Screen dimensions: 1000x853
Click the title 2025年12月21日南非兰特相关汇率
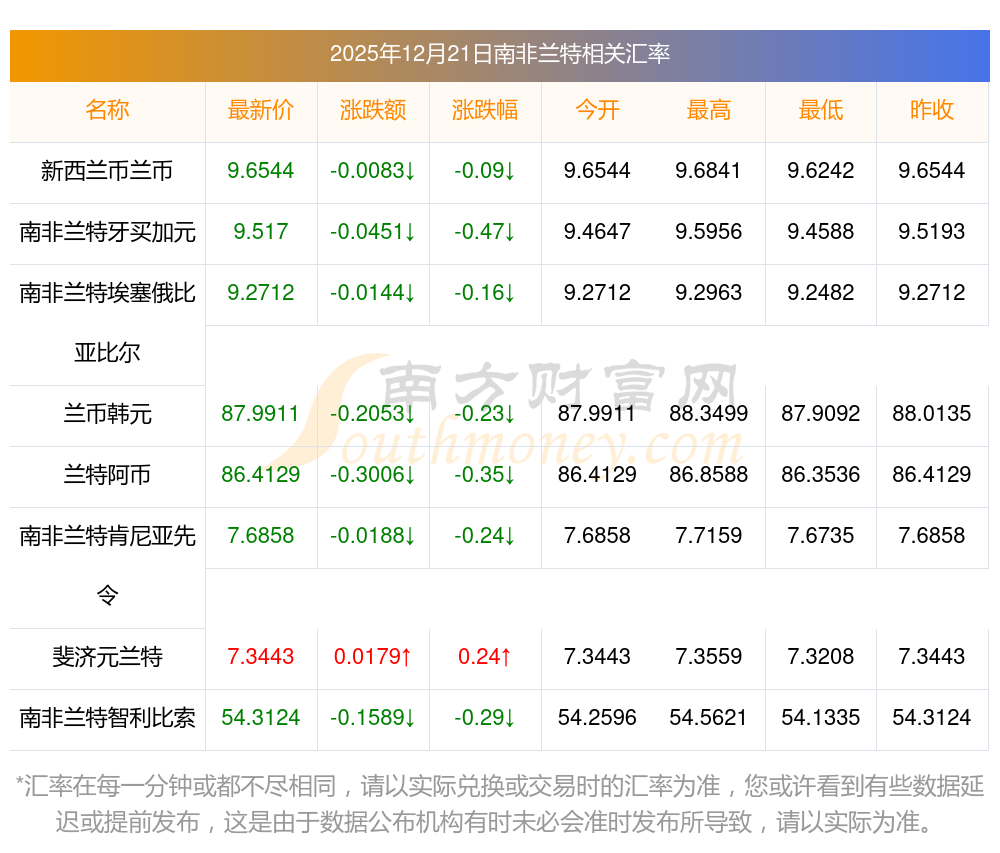coord(499,54)
